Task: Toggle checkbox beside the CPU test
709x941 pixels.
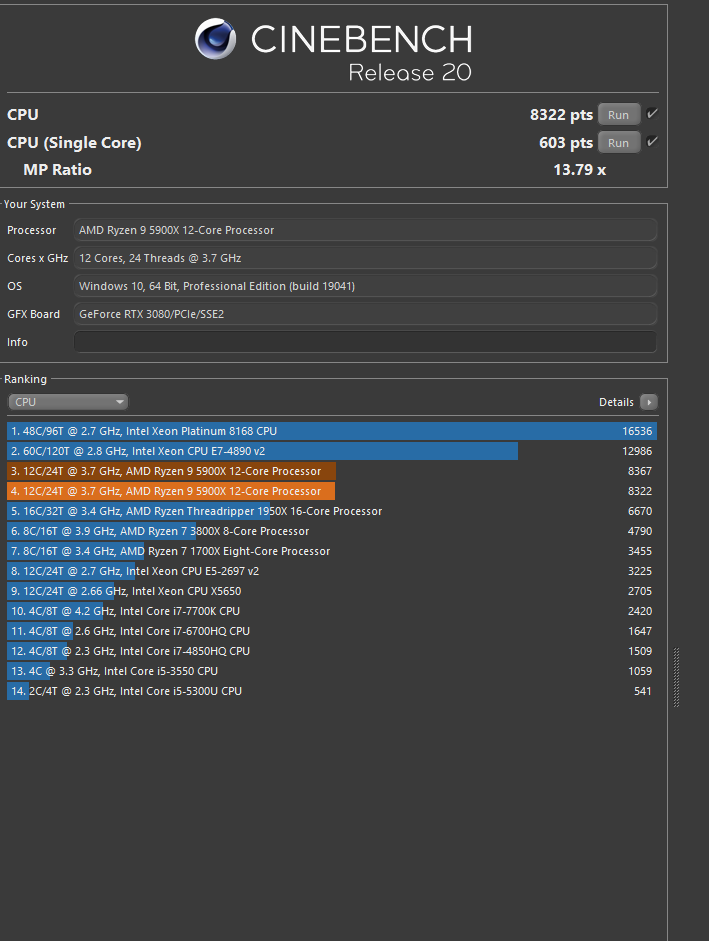Action: 652,113
